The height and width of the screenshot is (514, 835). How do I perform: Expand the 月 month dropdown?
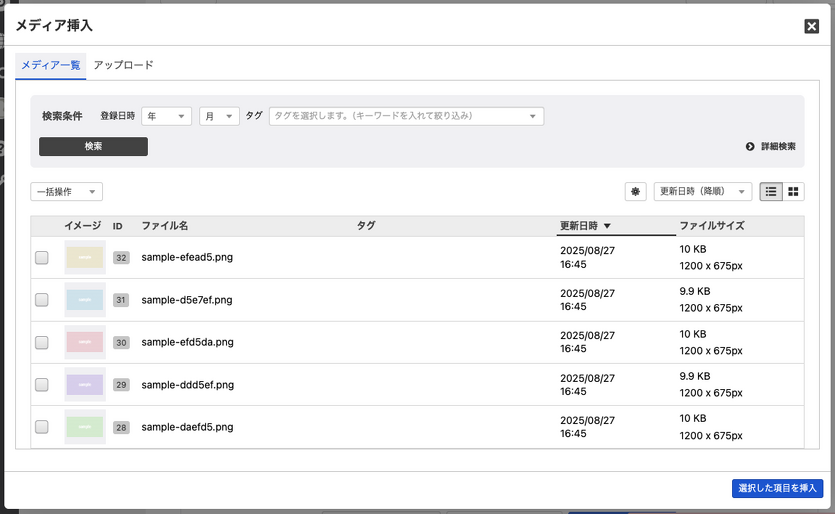[x=219, y=116]
